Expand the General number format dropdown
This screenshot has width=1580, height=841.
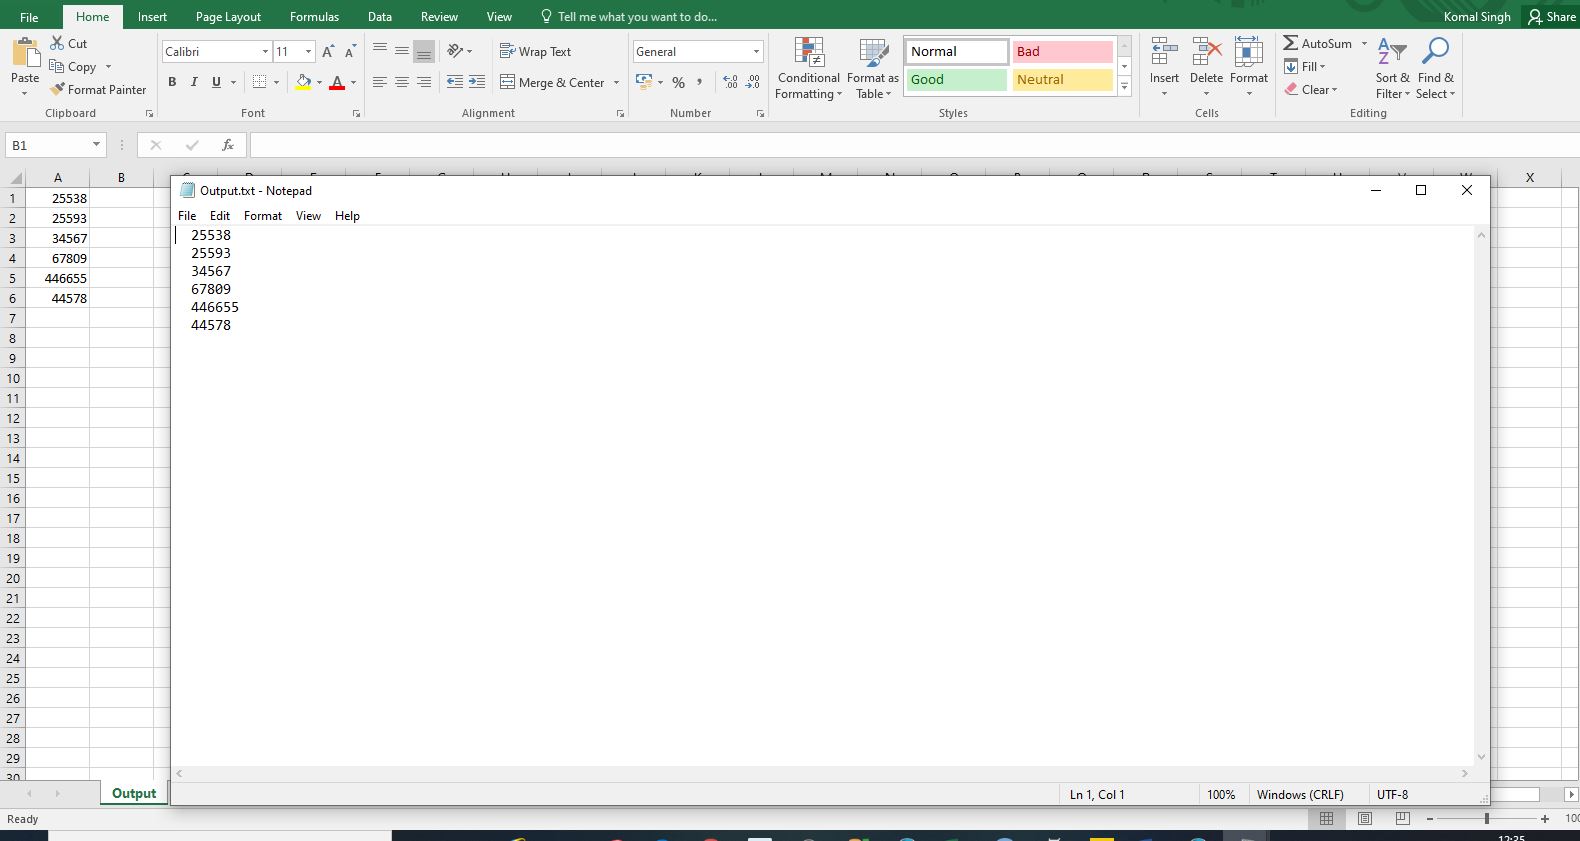tap(756, 51)
